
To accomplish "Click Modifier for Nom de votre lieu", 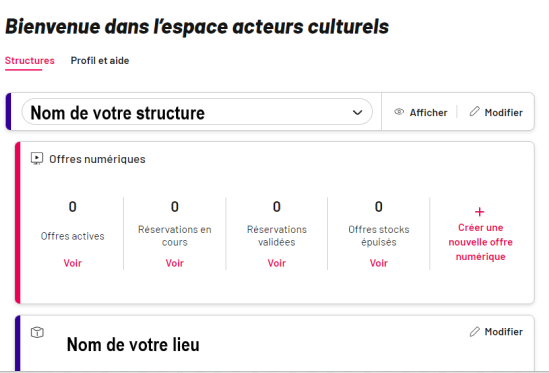I will pyautogui.click(x=503, y=332).
